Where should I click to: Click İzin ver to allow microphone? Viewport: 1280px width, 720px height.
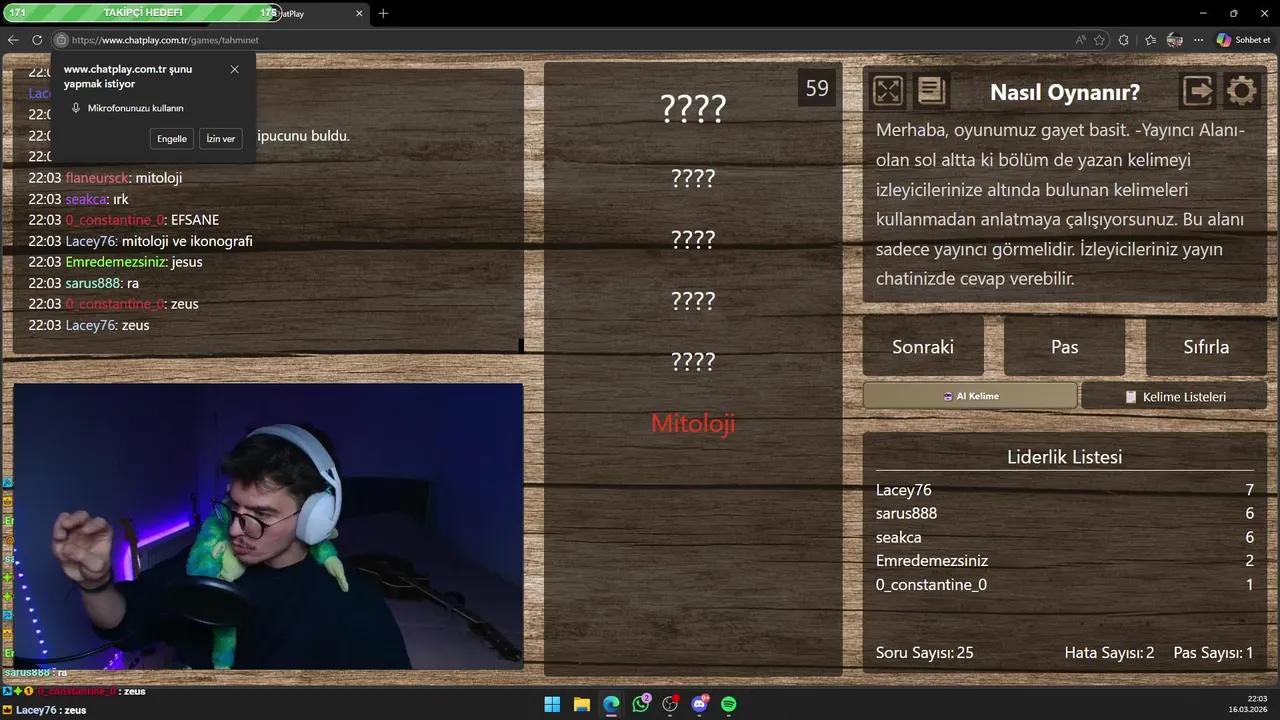point(220,139)
